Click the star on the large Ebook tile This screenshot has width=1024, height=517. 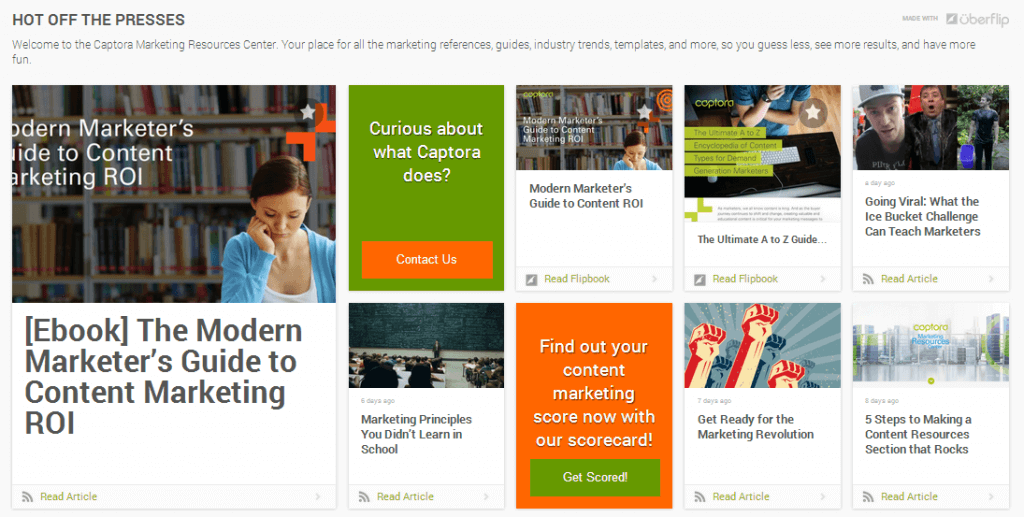[308, 112]
